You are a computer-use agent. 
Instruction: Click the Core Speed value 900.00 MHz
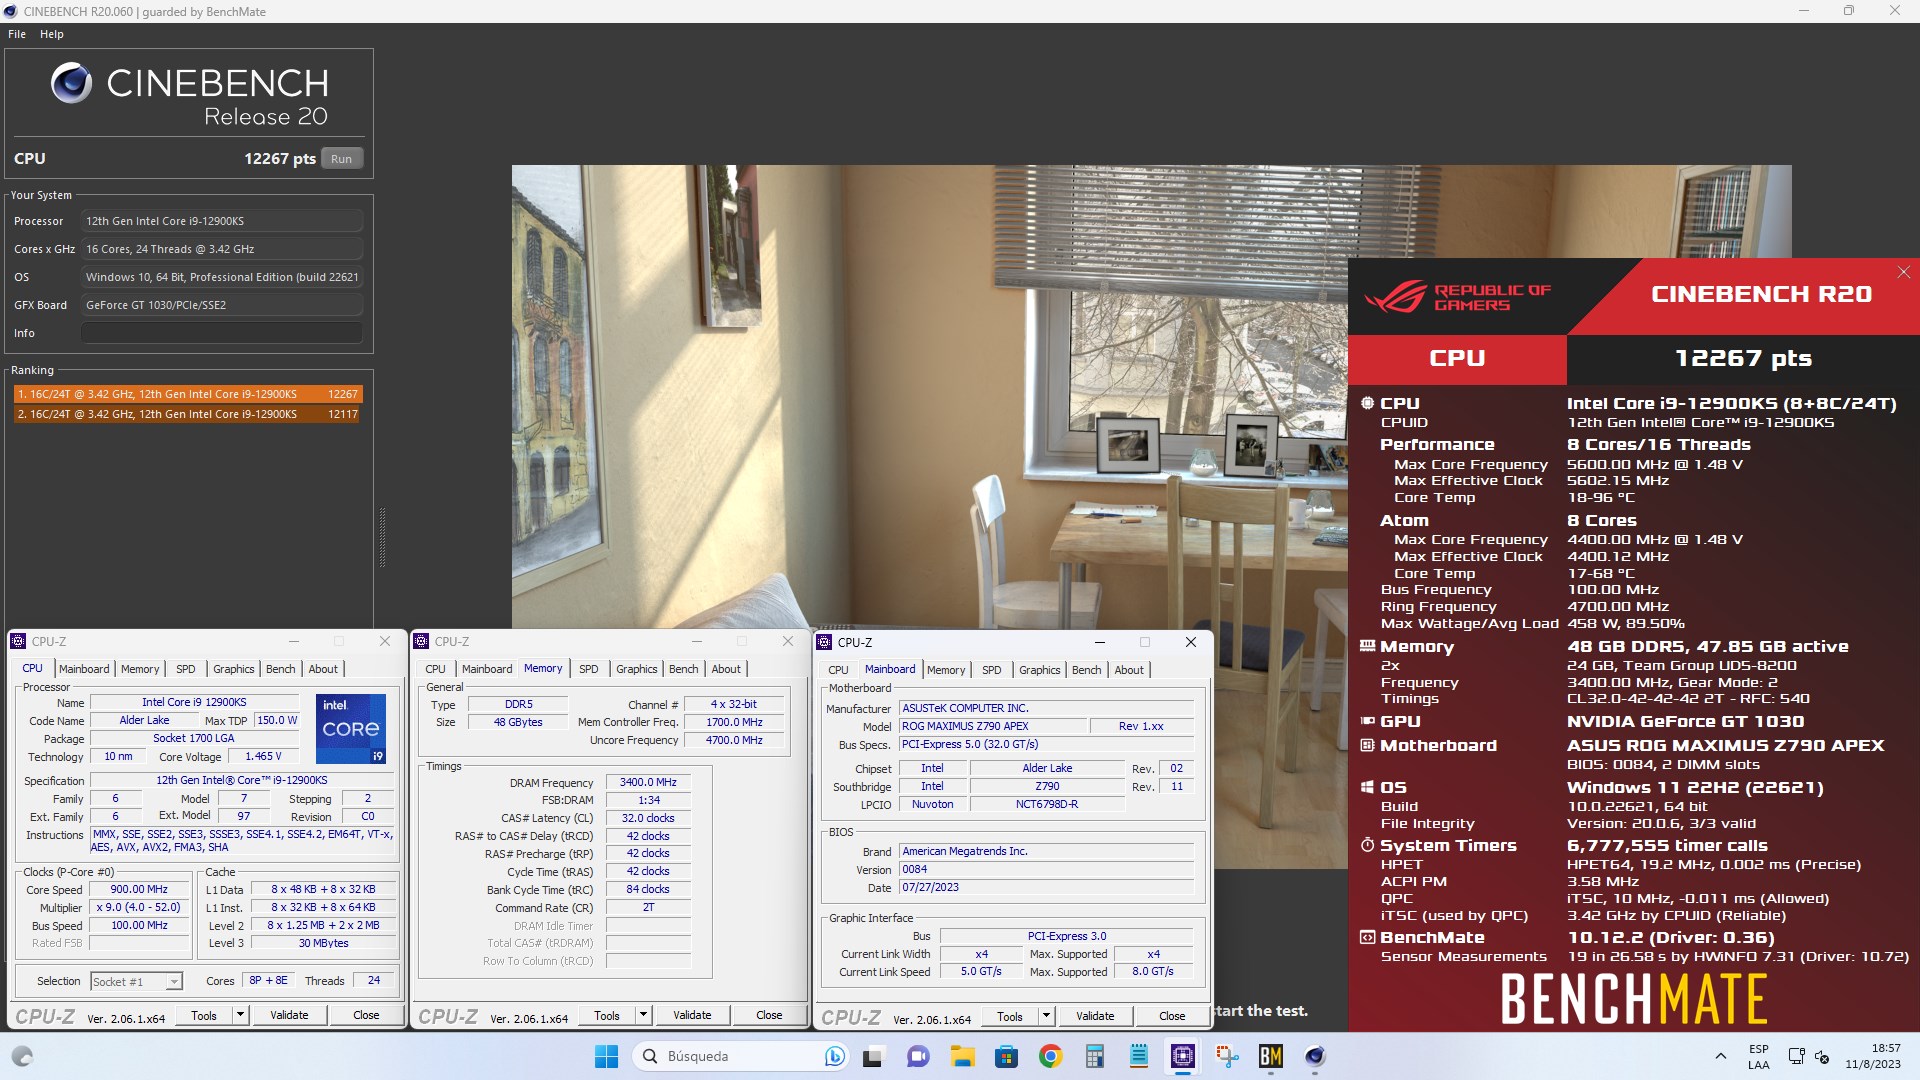pos(139,889)
